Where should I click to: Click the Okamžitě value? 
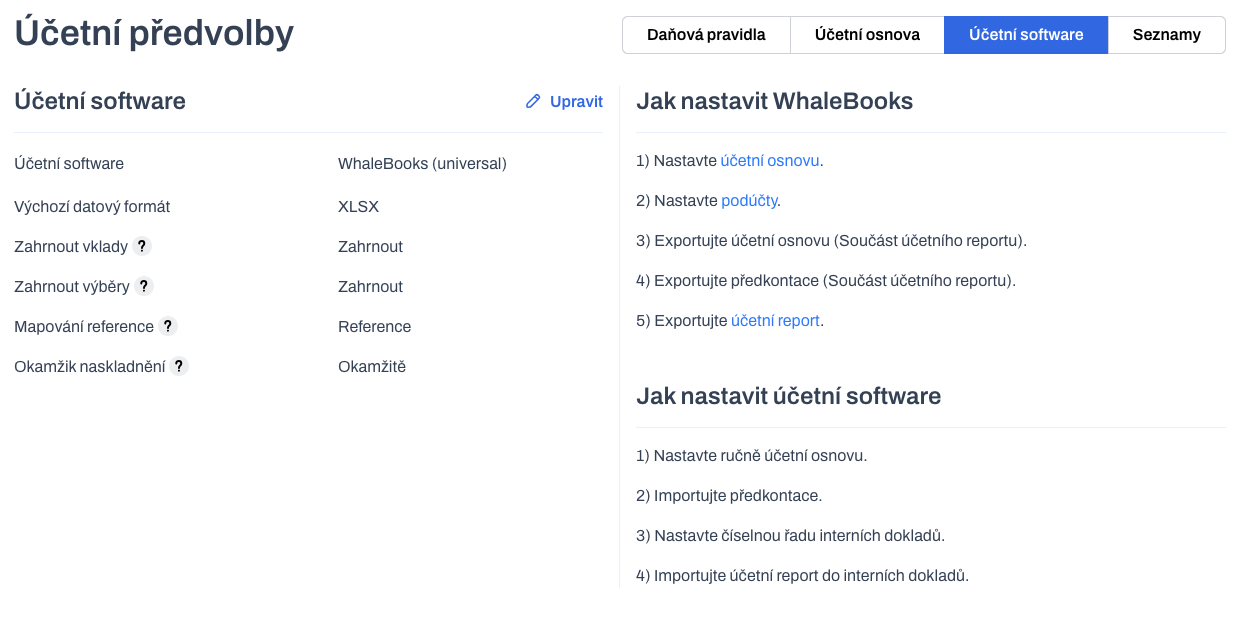pos(372,366)
